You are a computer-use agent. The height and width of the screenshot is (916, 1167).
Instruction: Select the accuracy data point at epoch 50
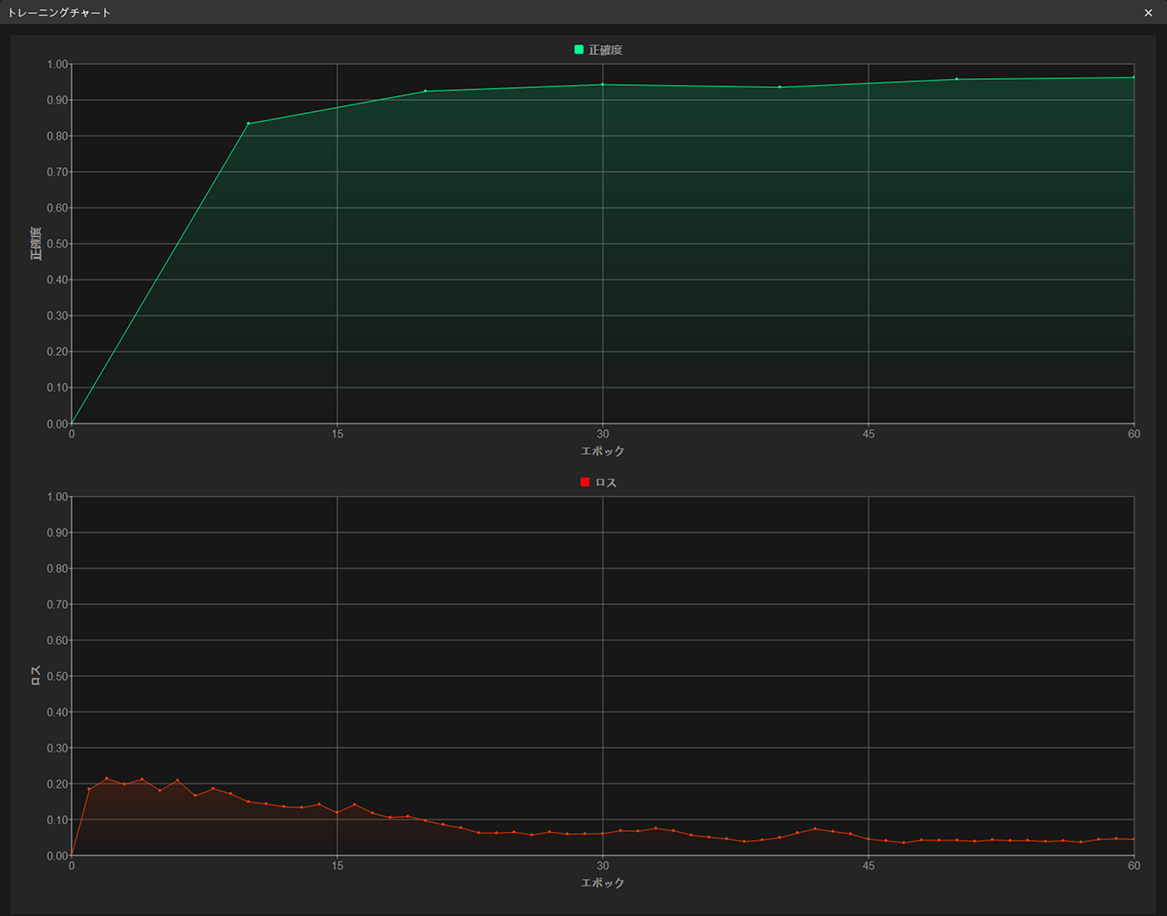(x=957, y=79)
